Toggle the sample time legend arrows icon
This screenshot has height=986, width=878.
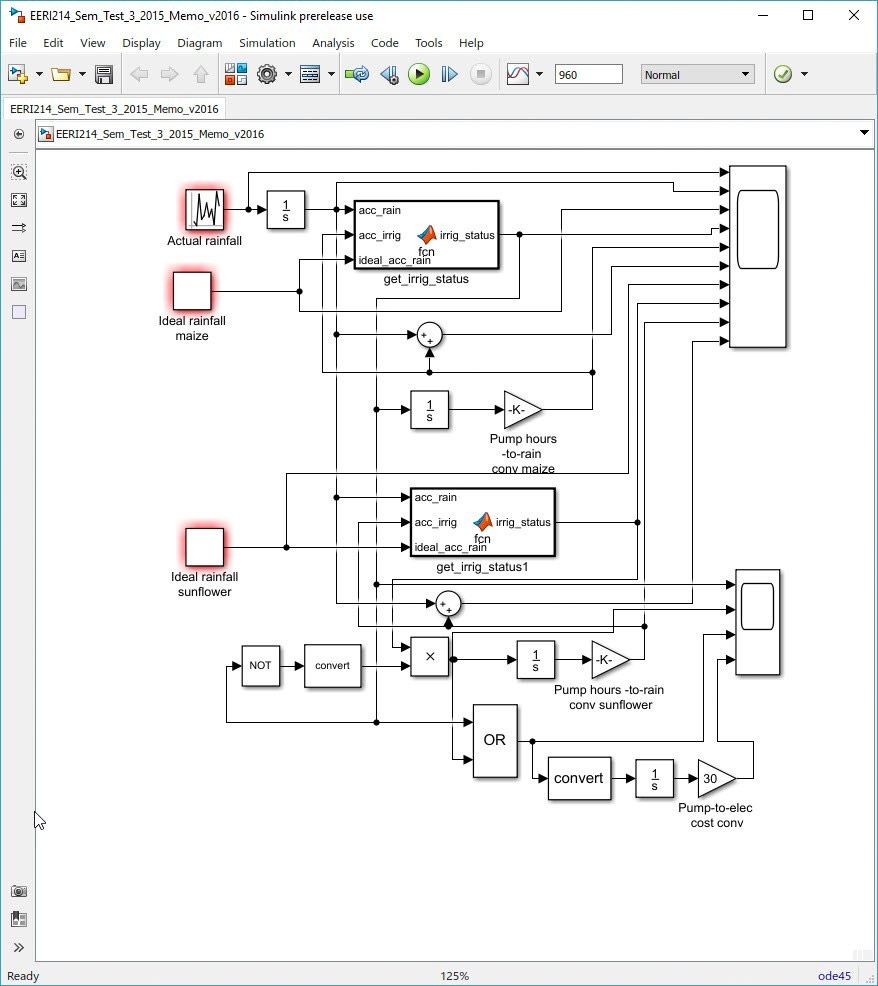[x=19, y=228]
